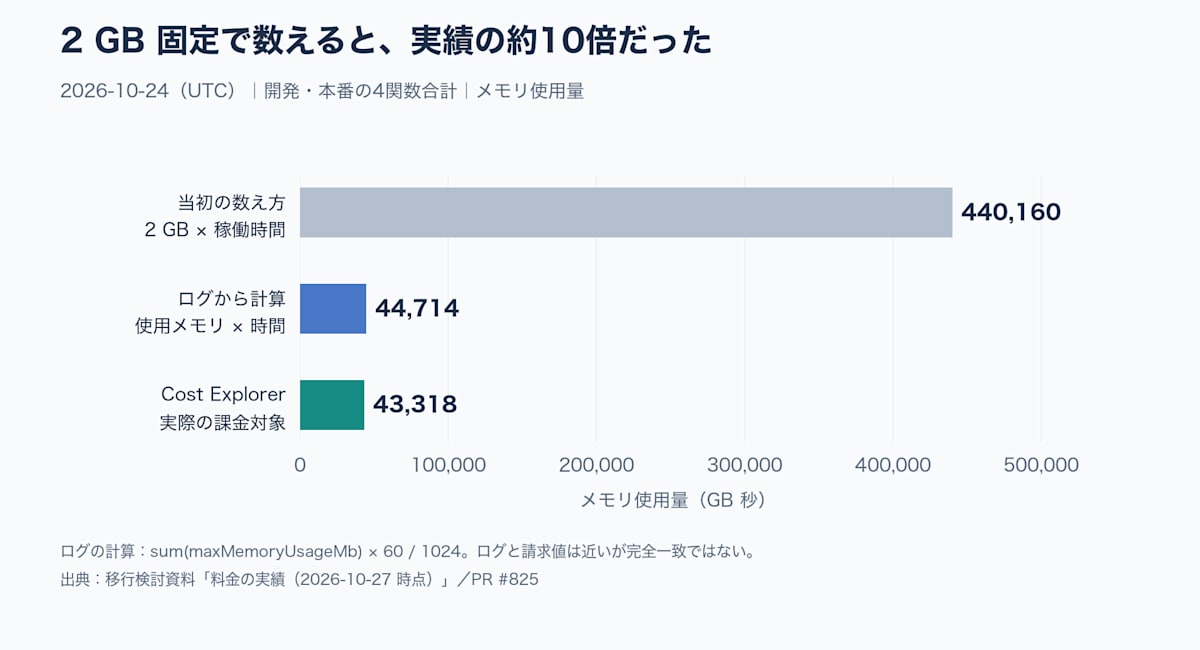Click the value label 43,318
1200x650 pixels.
[x=415, y=405]
